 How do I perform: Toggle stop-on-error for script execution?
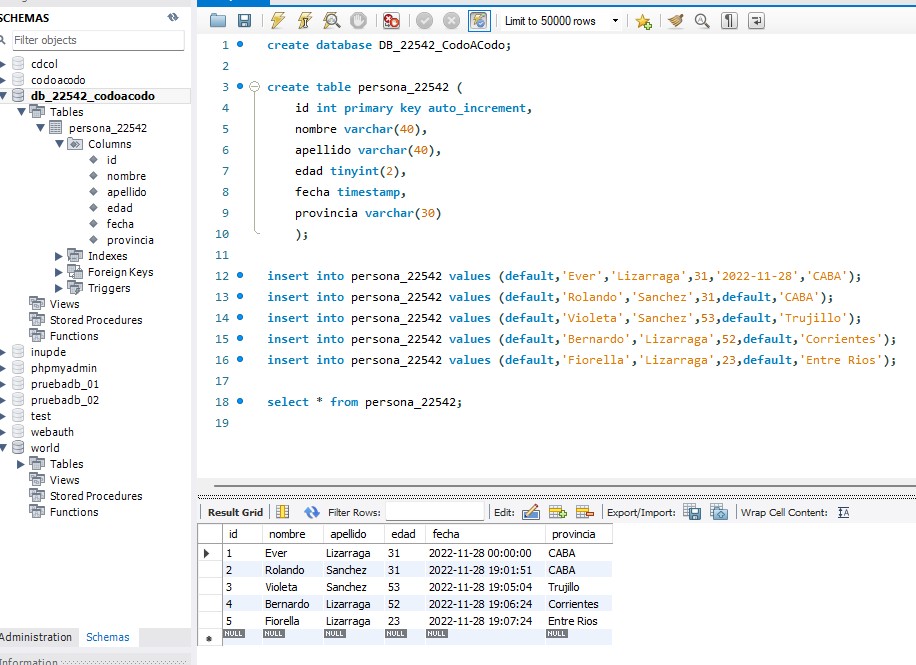(x=391, y=21)
